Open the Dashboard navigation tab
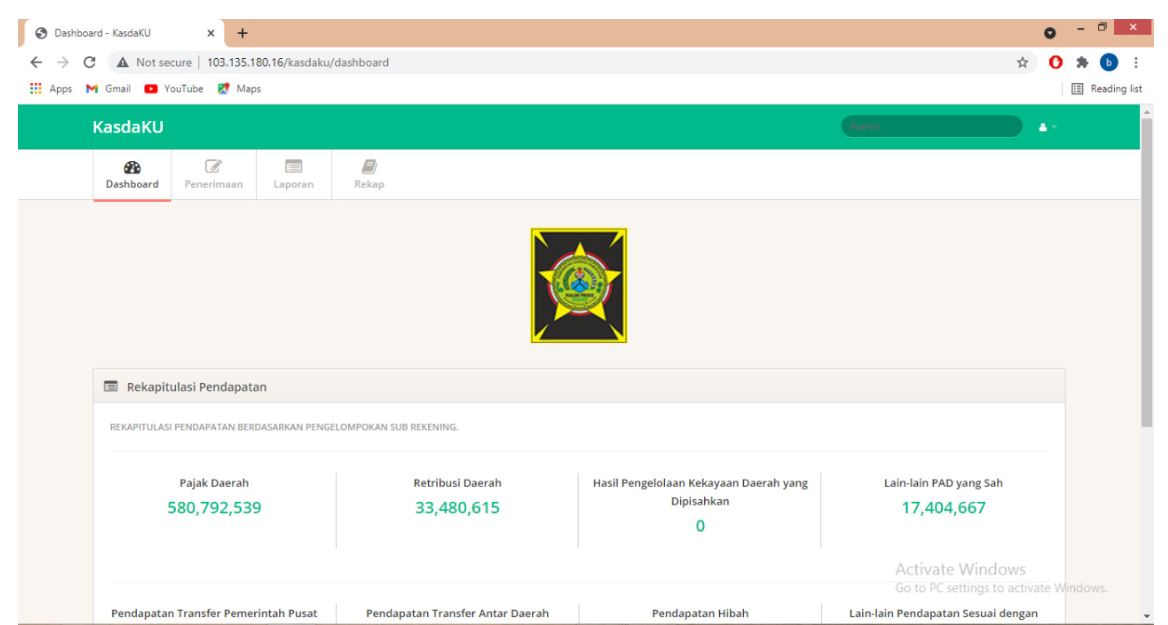This screenshot has height=625, width=1168. (x=132, y=175)
